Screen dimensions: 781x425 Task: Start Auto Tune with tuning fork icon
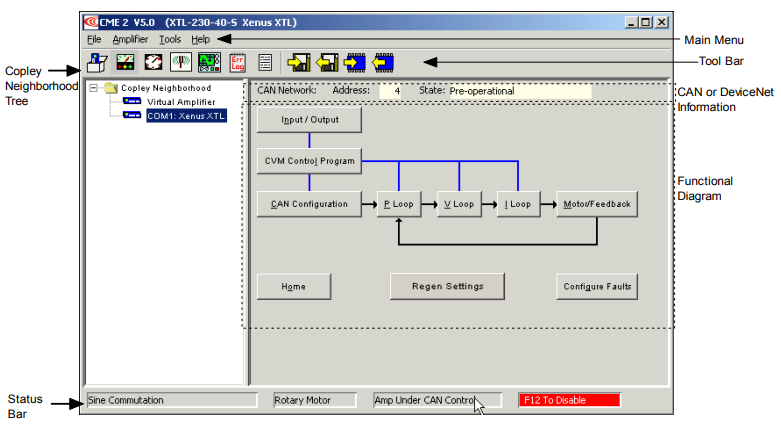[181, 62]
